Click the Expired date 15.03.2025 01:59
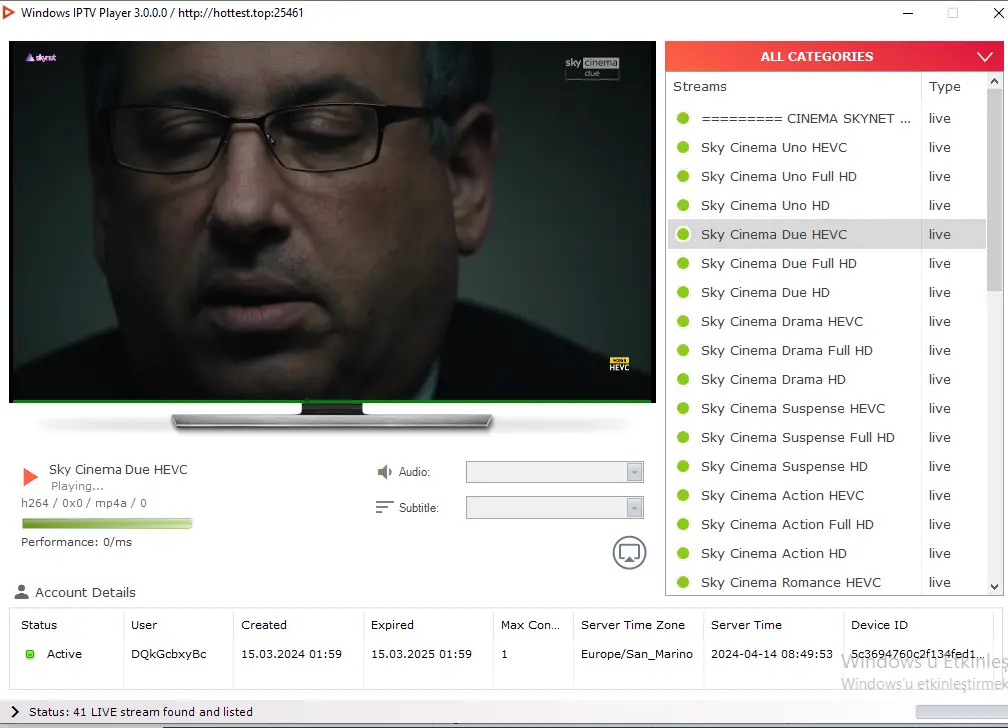The height and width of the screenshot is (728, 1008). tap(421, 654)
